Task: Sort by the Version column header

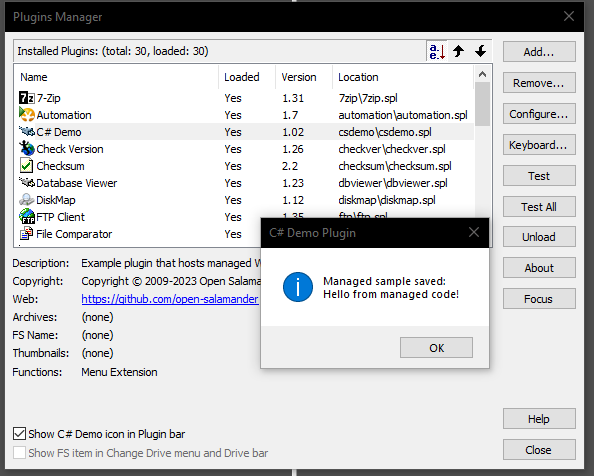Action: tap(304, 77)
